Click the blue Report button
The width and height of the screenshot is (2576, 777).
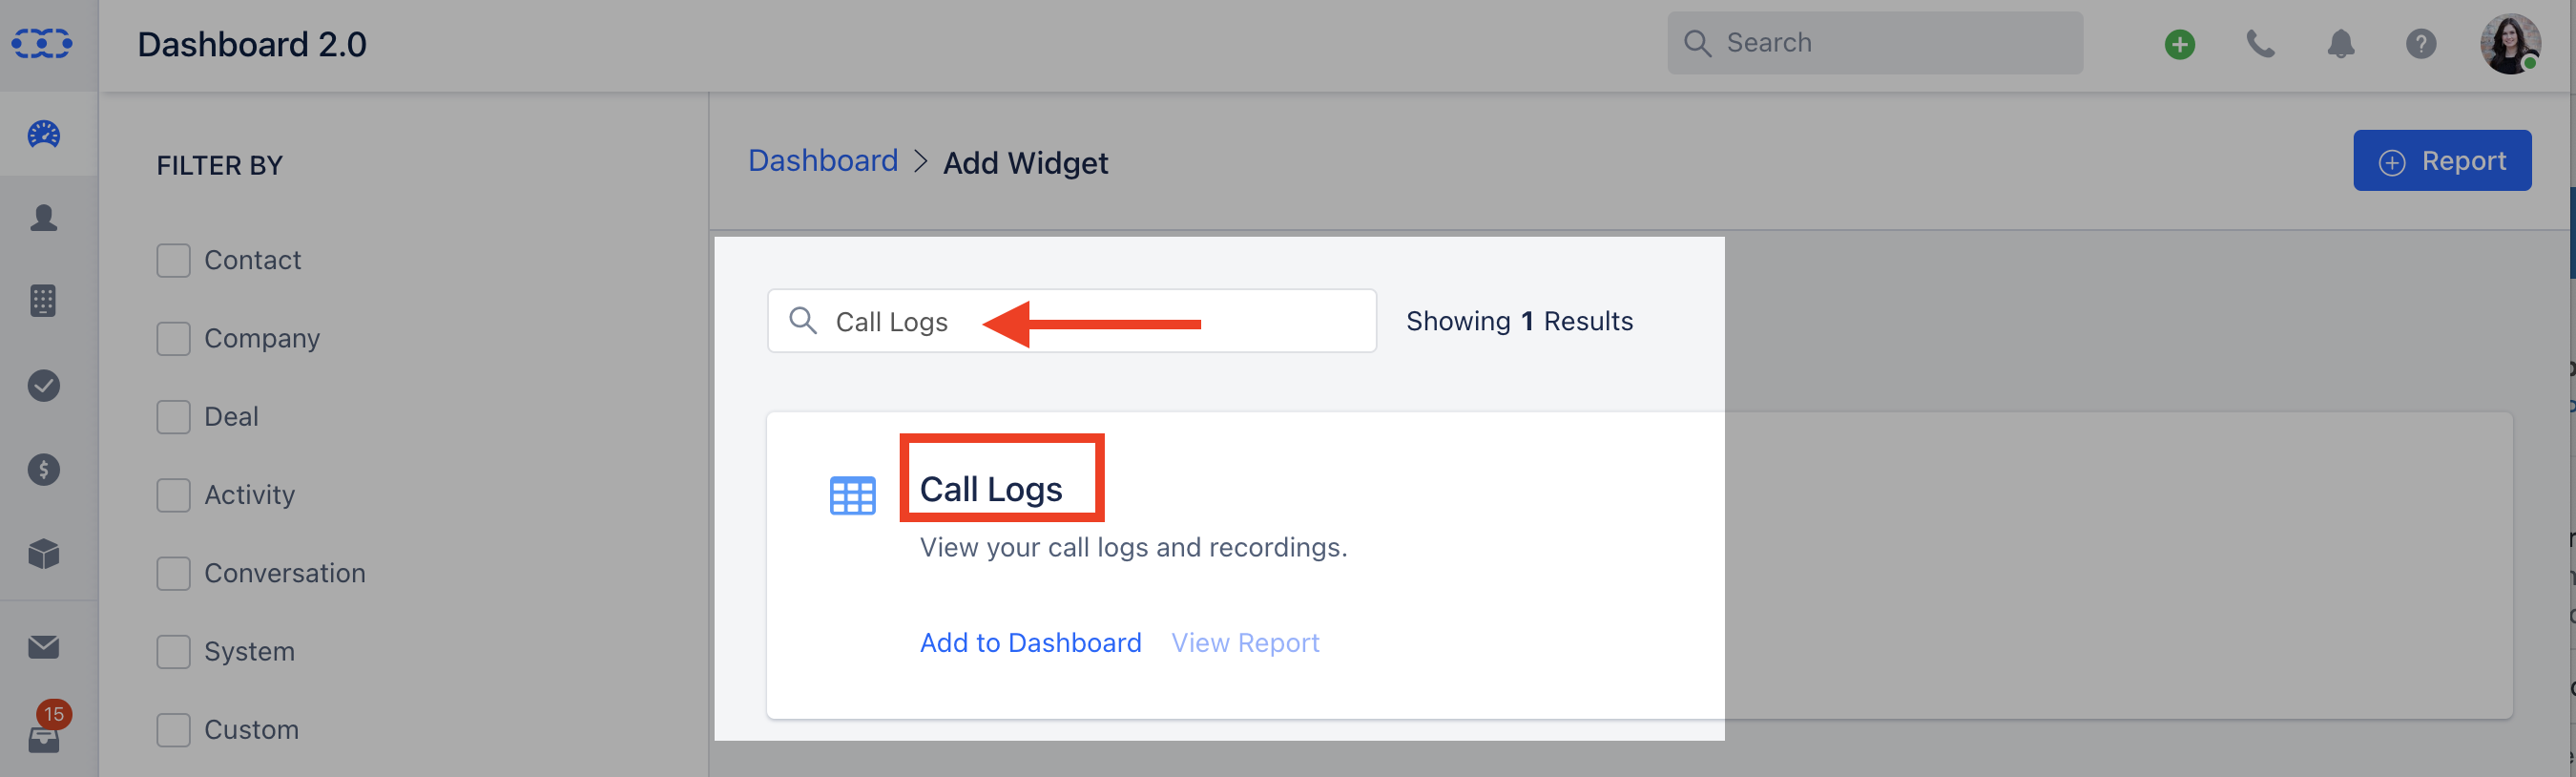tap(2442, 160)
